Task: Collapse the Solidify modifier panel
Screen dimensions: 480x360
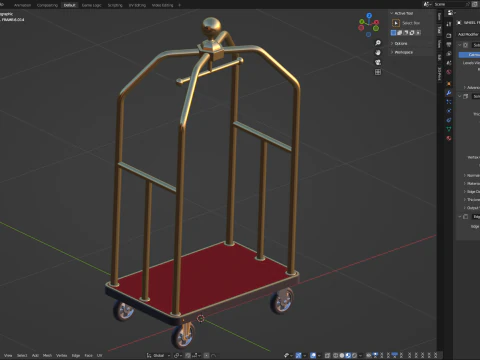Action: (460, 96)
